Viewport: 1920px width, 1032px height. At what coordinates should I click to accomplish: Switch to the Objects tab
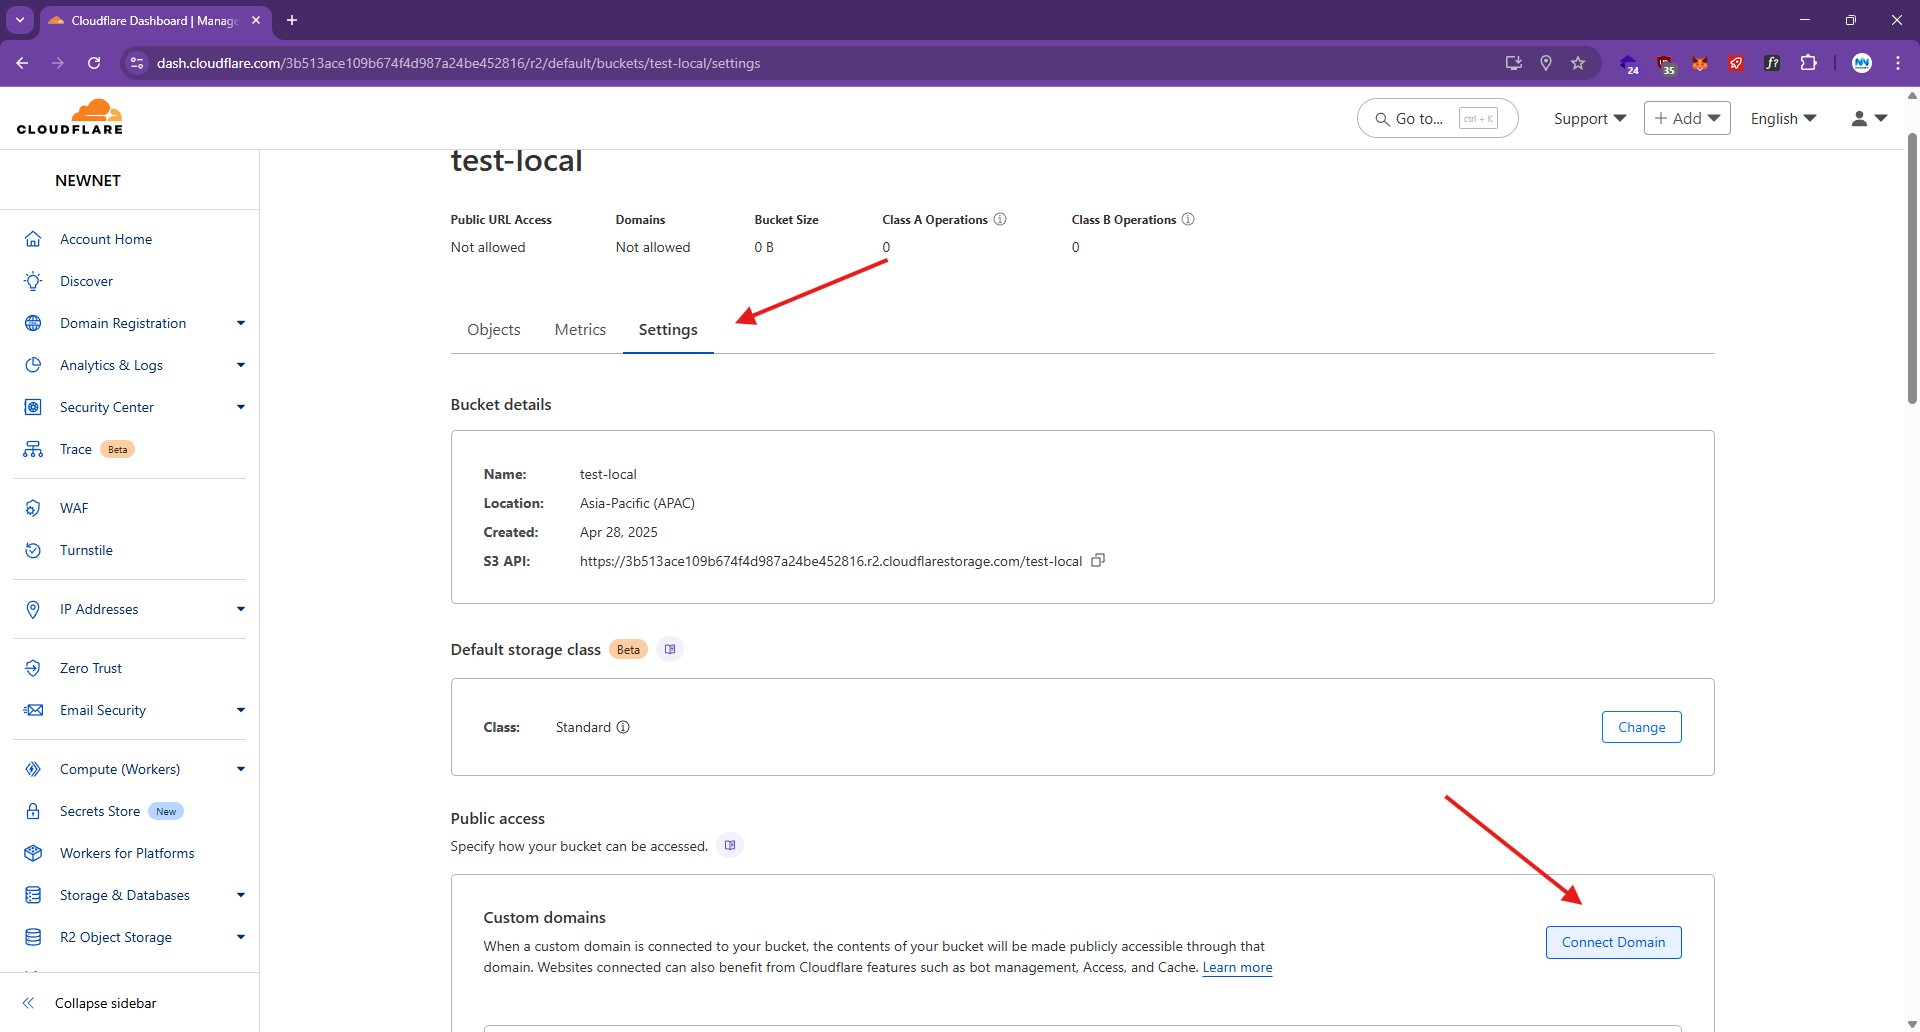pyautogui.click(x=494, y=330)
